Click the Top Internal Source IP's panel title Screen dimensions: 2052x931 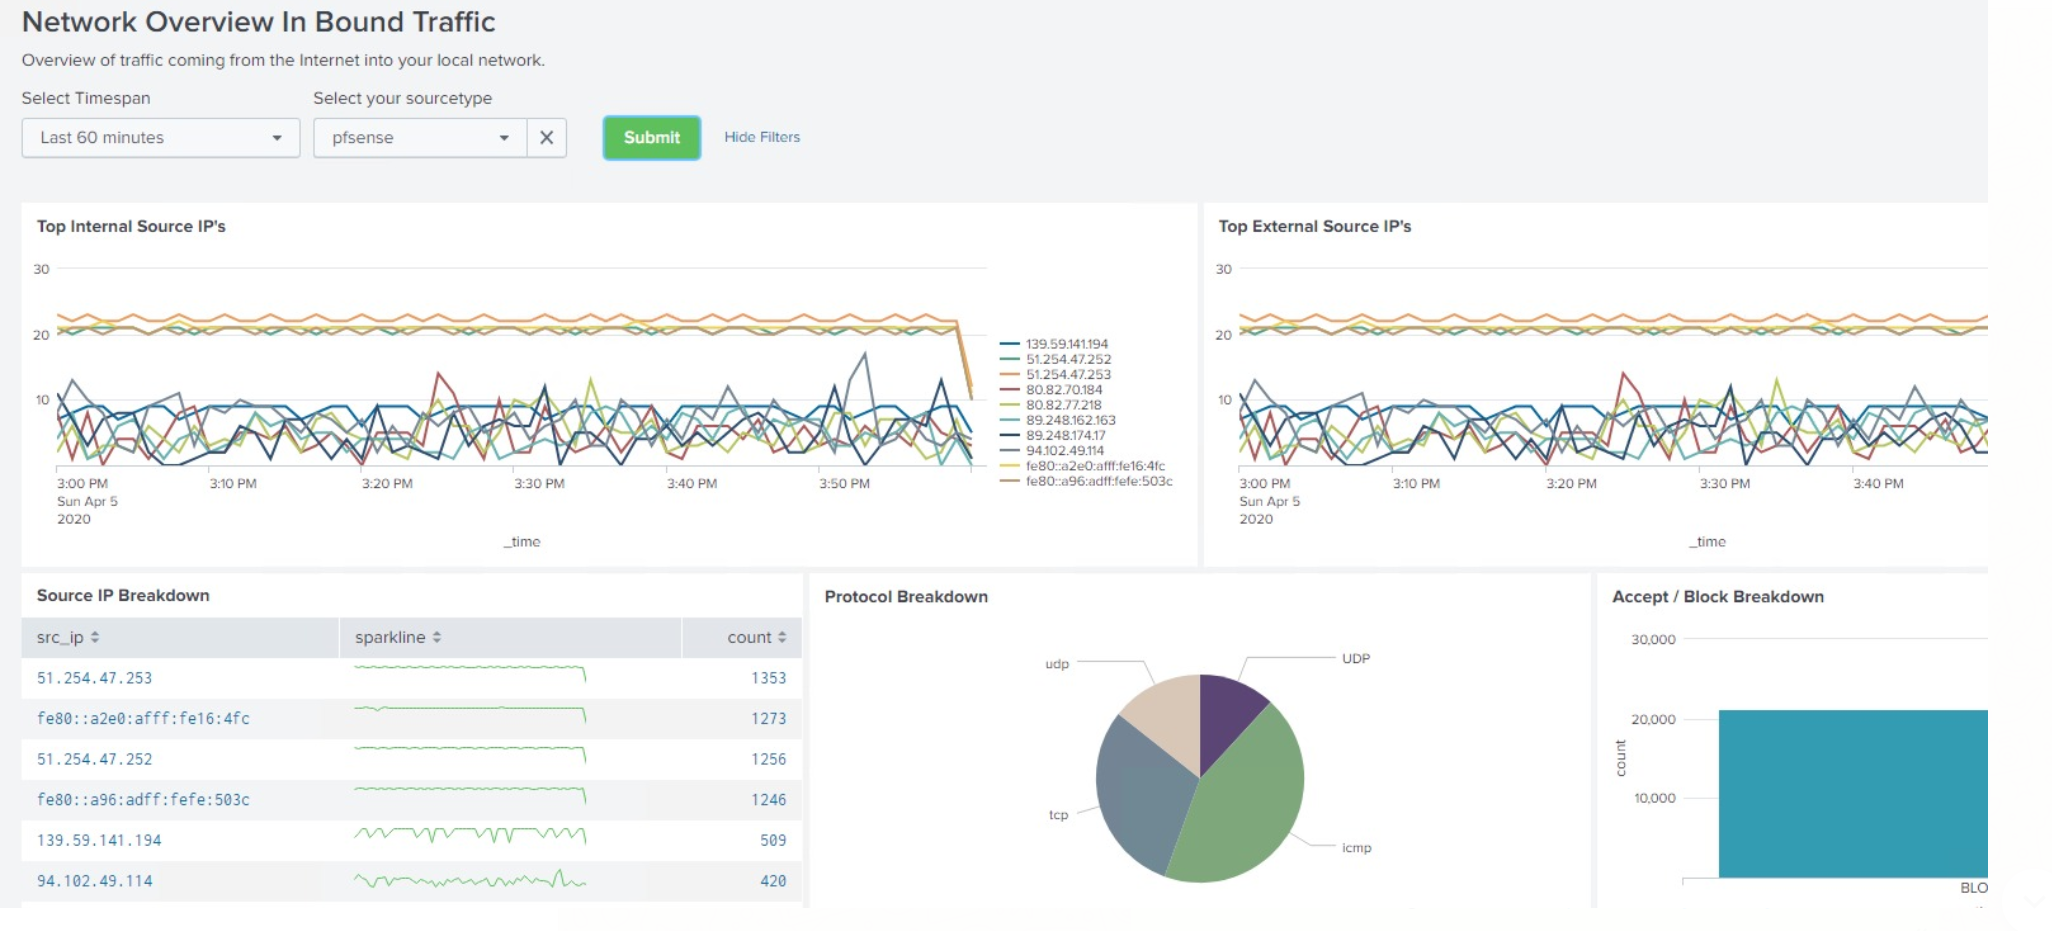pyautogui.click(x=131, y=226)
